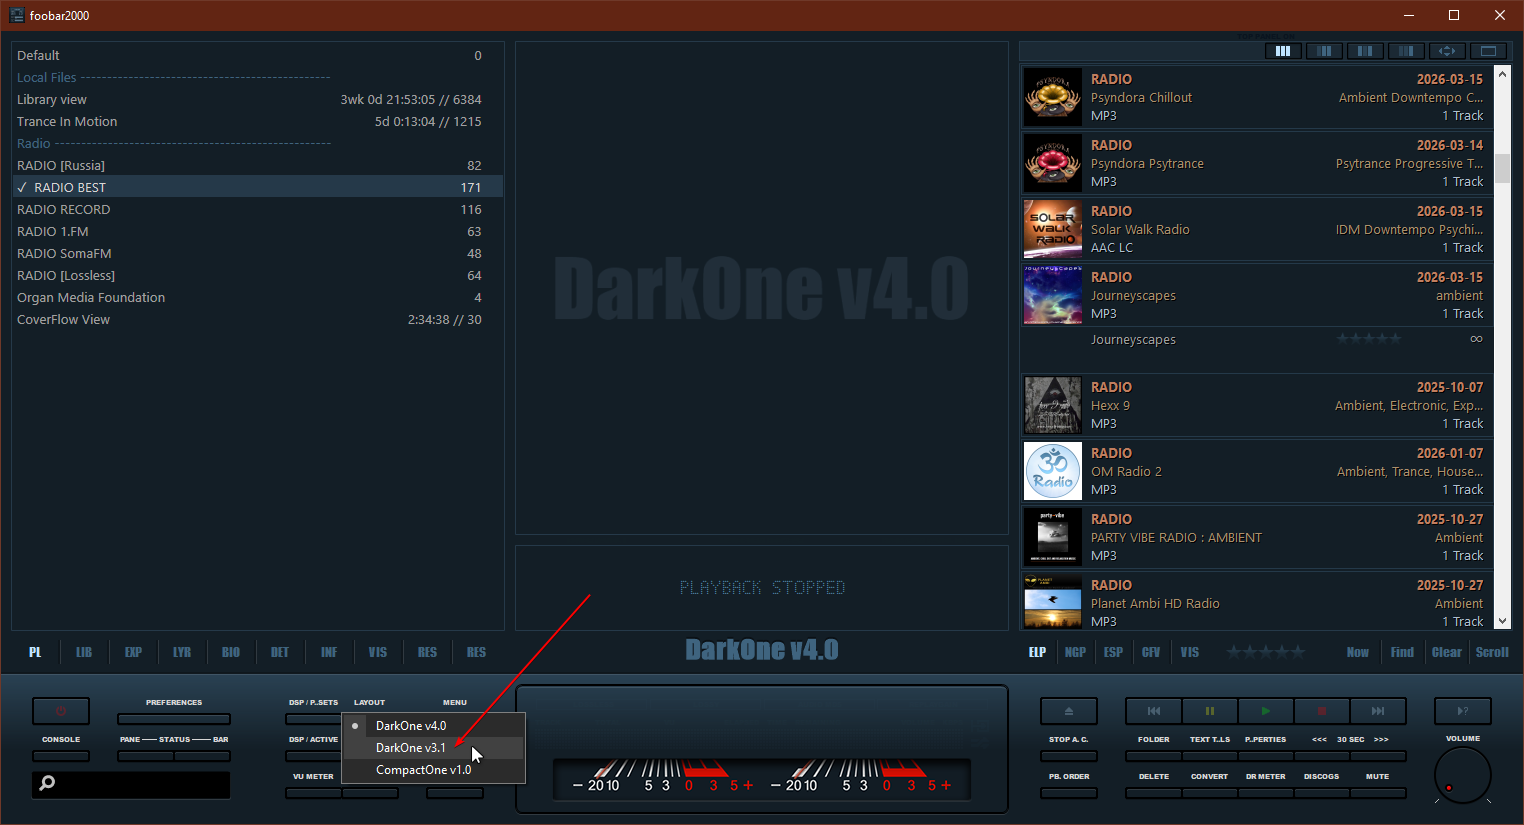Click the Eject icon button
This screenshot has height=825, width=1524.
1068,711
